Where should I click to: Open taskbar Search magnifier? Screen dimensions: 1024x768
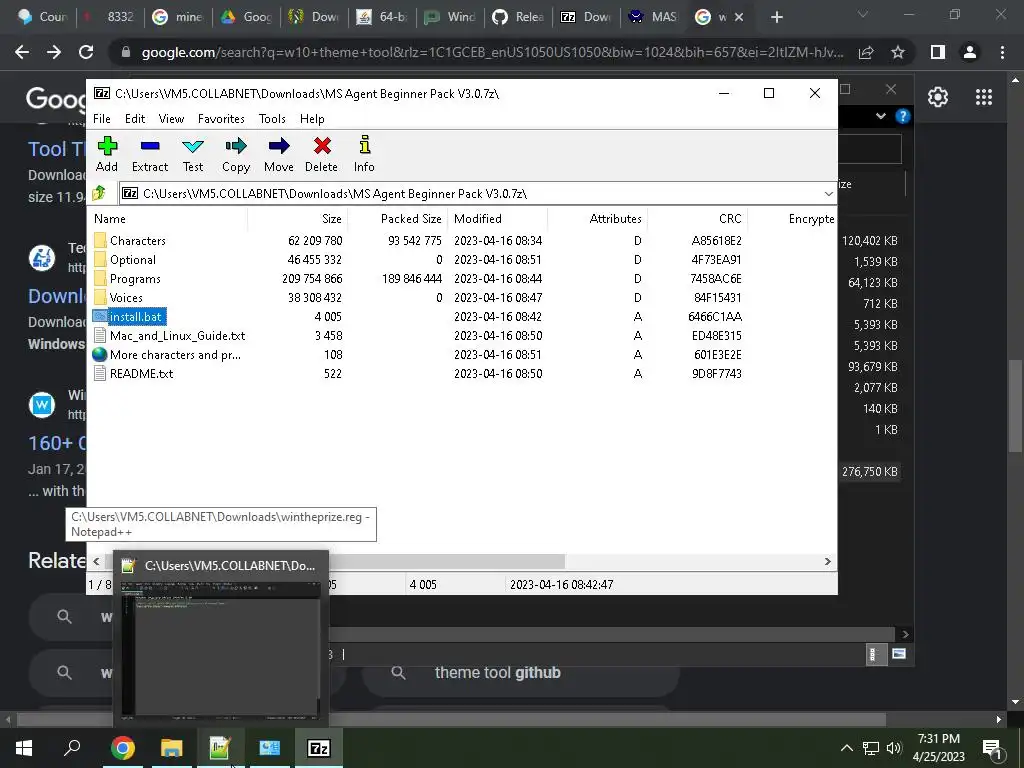click(72, 748)
